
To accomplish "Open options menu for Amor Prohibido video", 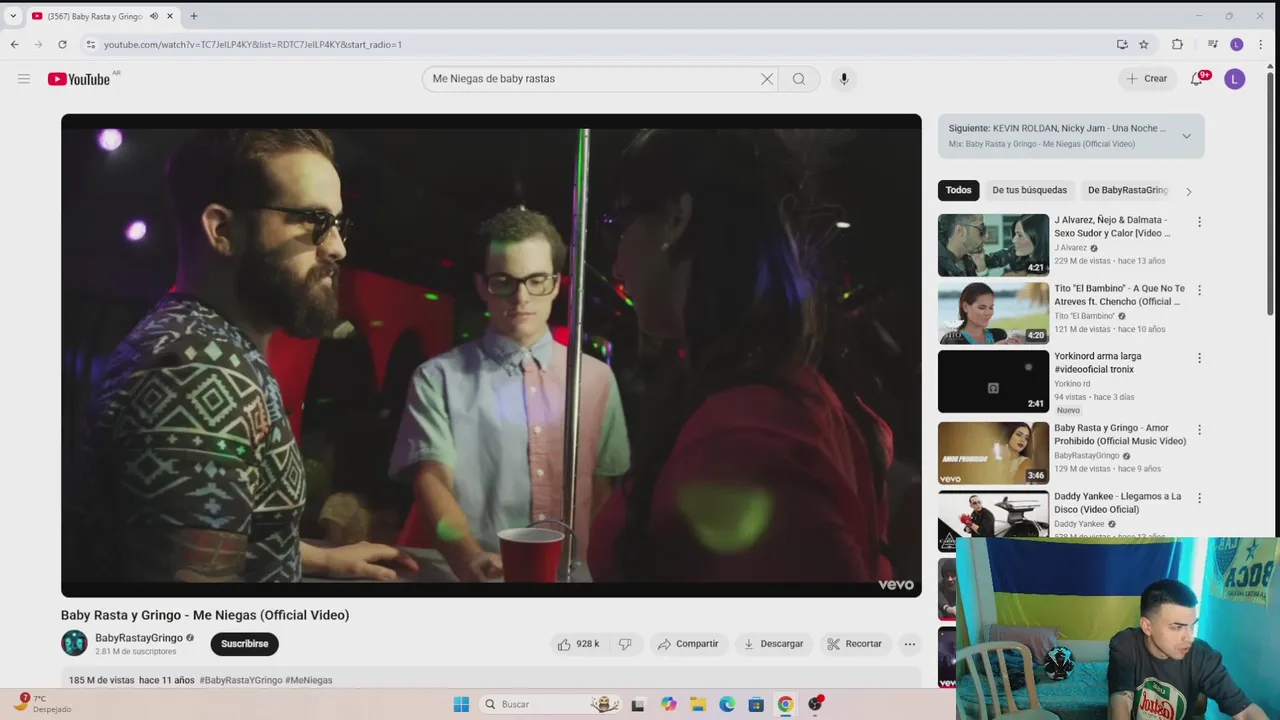I will click(x=1199, y=430).
